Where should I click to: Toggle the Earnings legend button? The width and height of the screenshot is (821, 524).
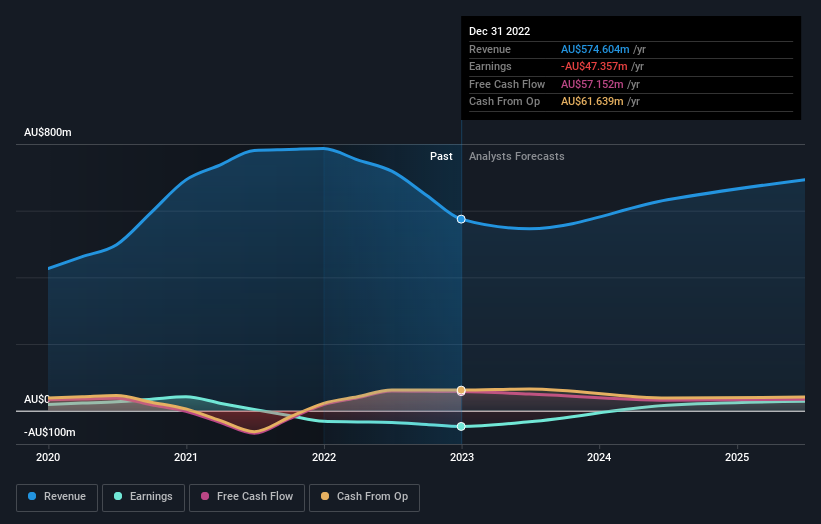(143, 497)
